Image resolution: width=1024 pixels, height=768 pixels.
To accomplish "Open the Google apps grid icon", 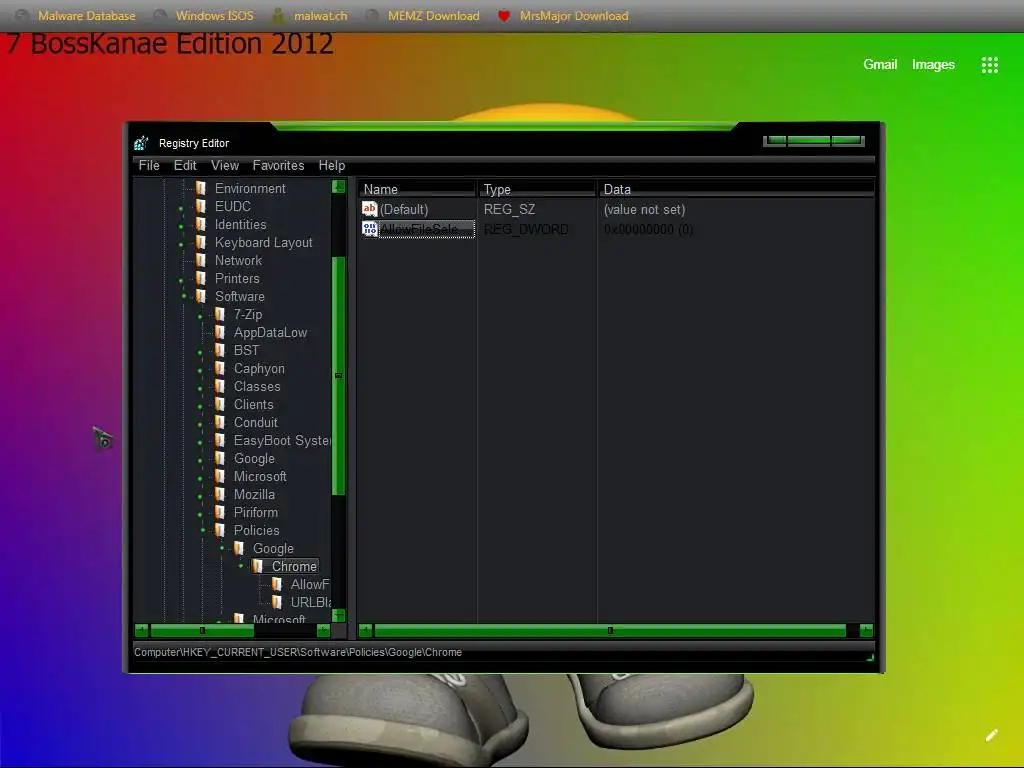I will (x=989, y=65).
